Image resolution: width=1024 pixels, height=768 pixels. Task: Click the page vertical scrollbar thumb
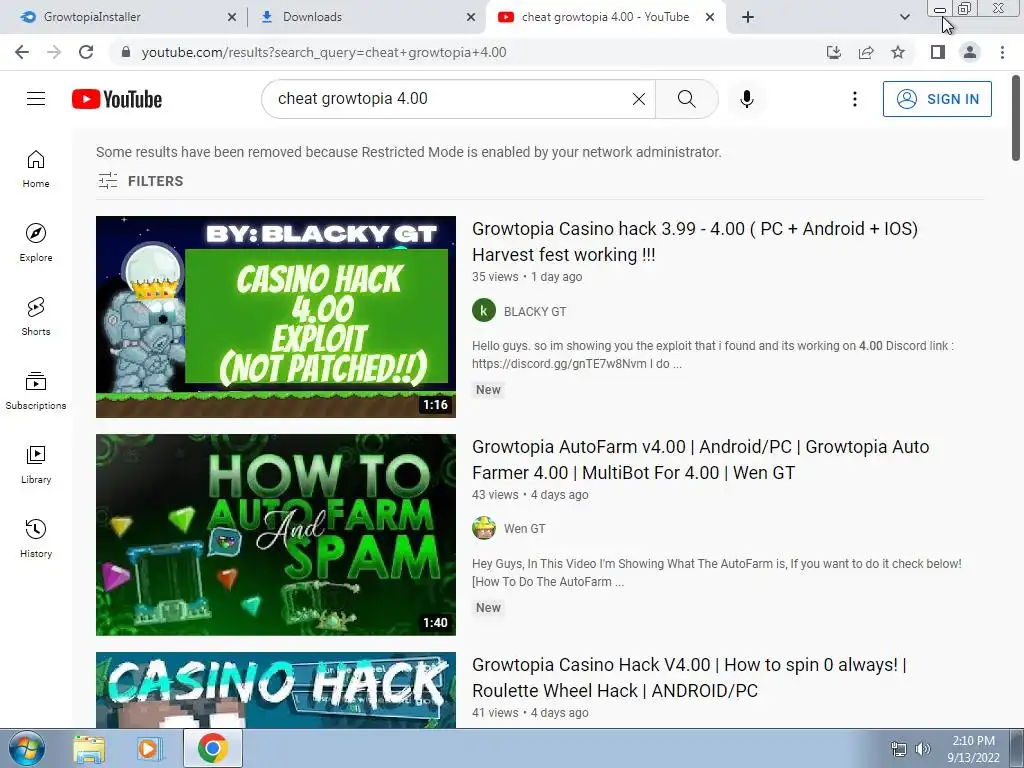click(x=1016, y=118)
